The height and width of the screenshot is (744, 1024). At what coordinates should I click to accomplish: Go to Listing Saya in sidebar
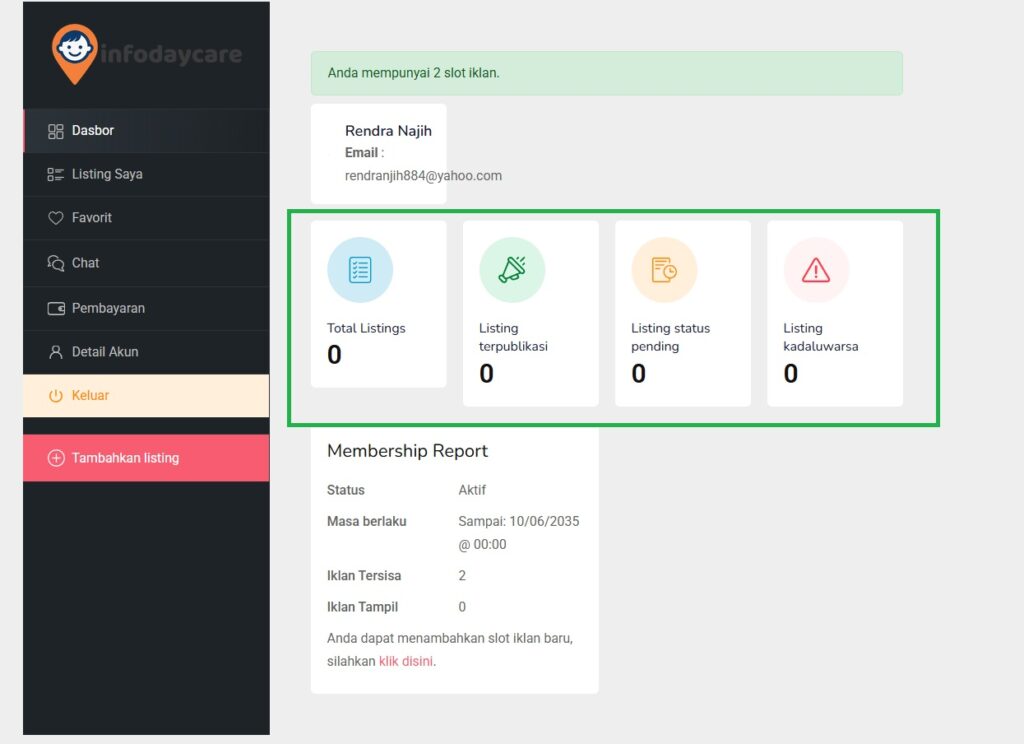tap(107, 174)
